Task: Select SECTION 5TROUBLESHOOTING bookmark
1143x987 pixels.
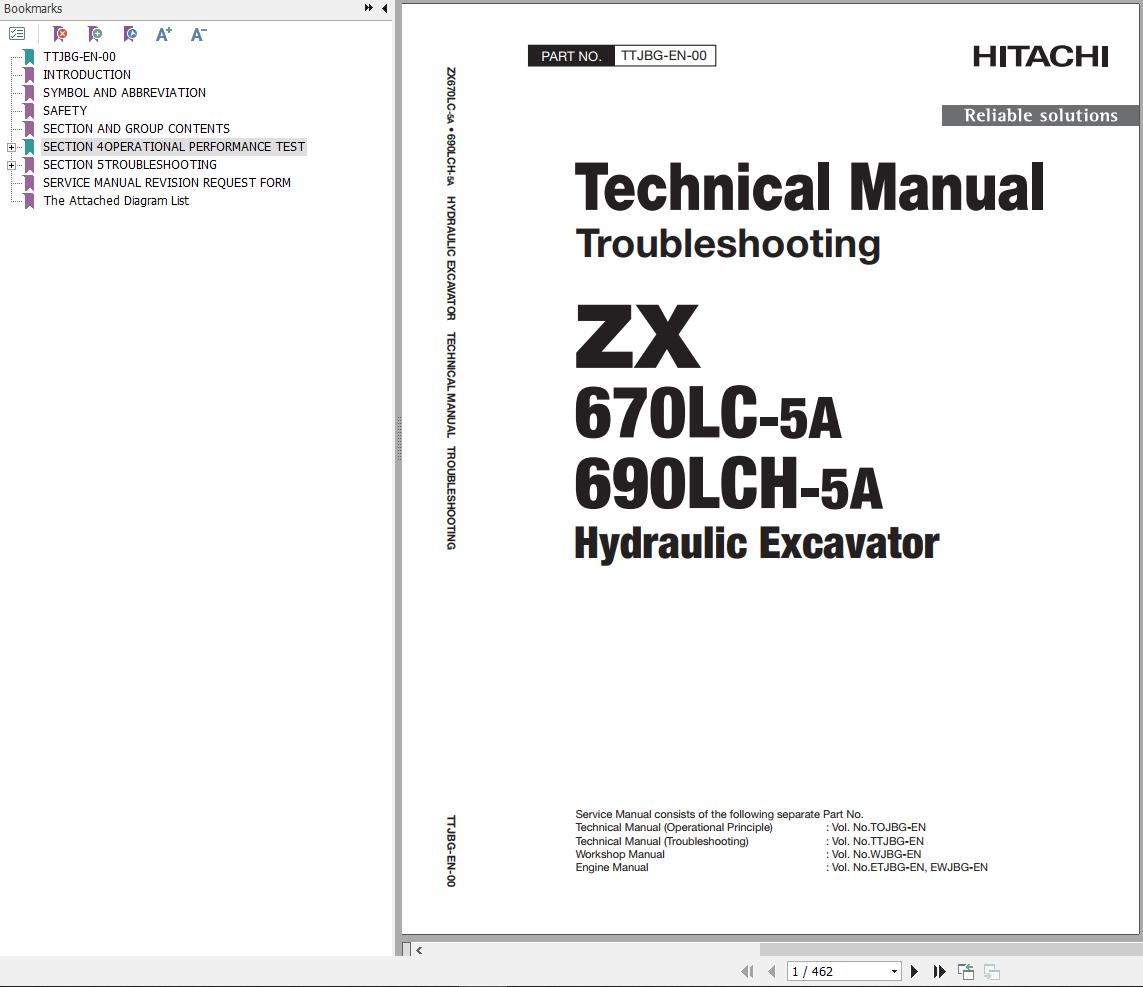Action: pyautogui.click(x=130, y=165)
